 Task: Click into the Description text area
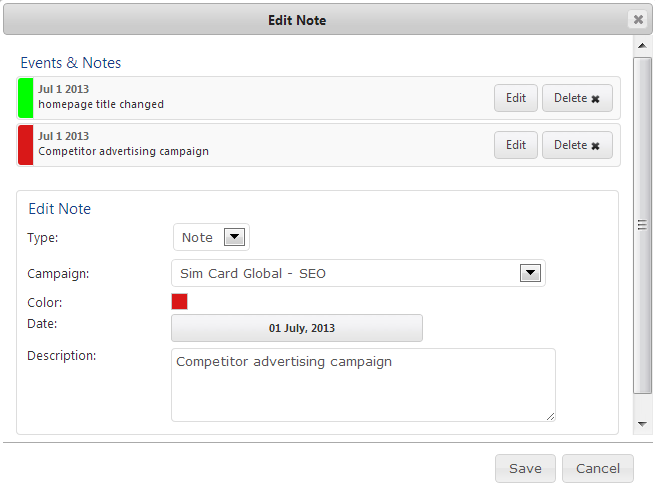pyautogui.click(x=363, y=385)
